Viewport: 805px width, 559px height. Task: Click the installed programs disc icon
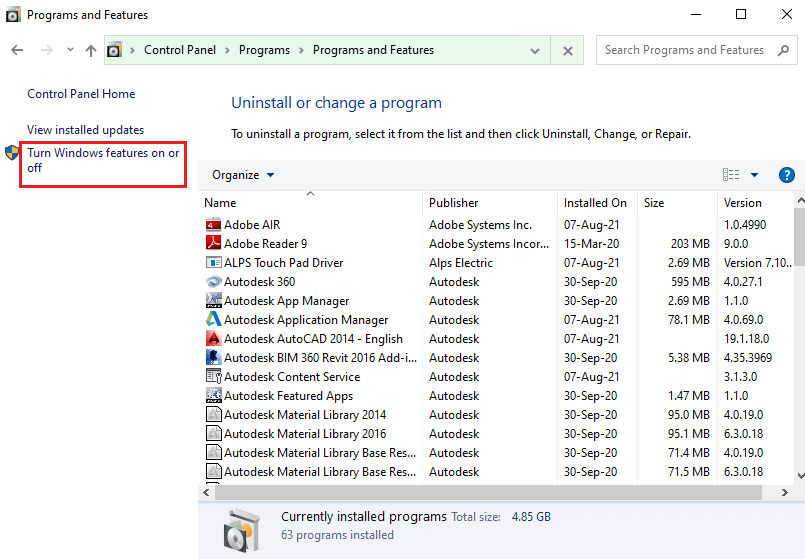point(241,529)
